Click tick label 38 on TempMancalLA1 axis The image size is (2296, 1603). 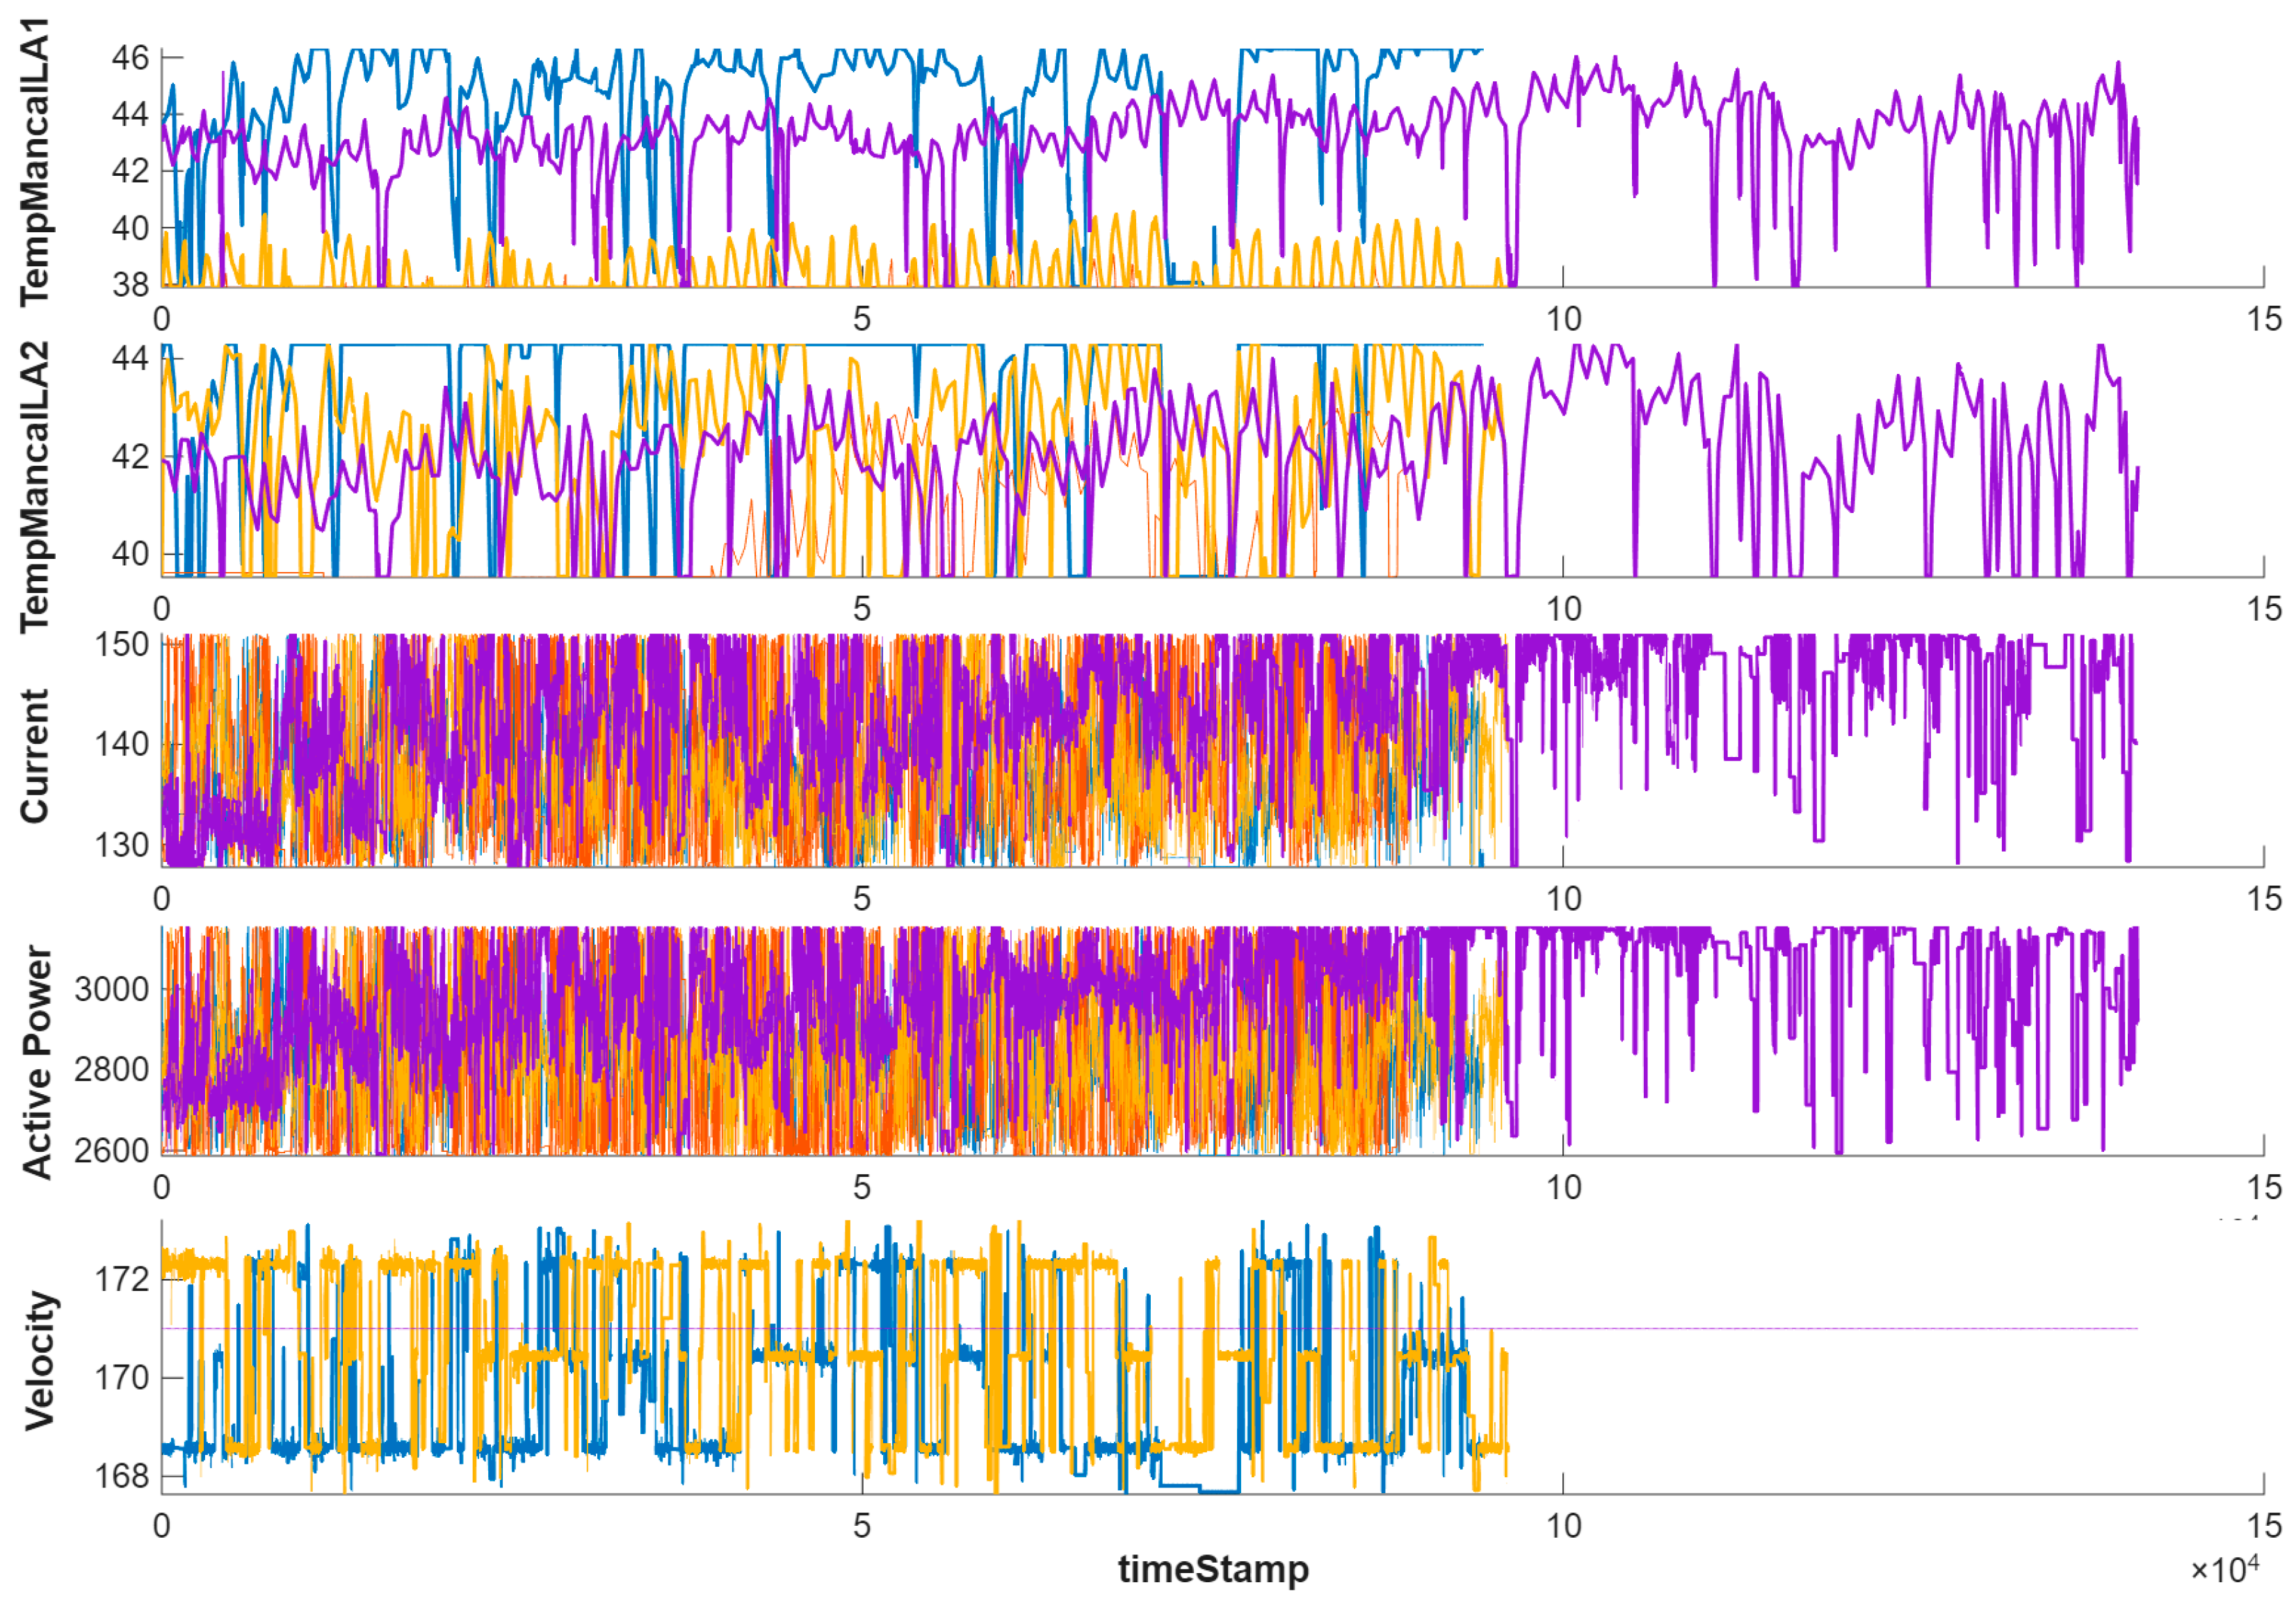(130, 285)
